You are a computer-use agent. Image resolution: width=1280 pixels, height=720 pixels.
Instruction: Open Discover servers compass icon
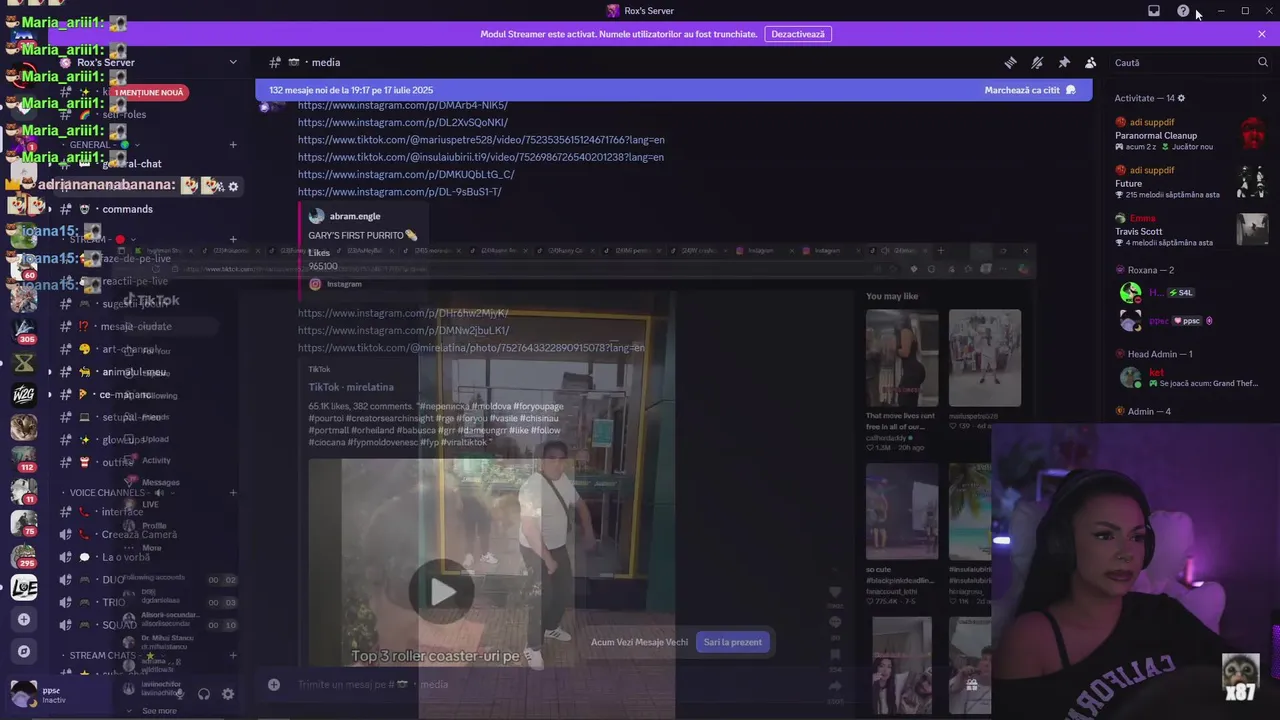click(24, 651)
